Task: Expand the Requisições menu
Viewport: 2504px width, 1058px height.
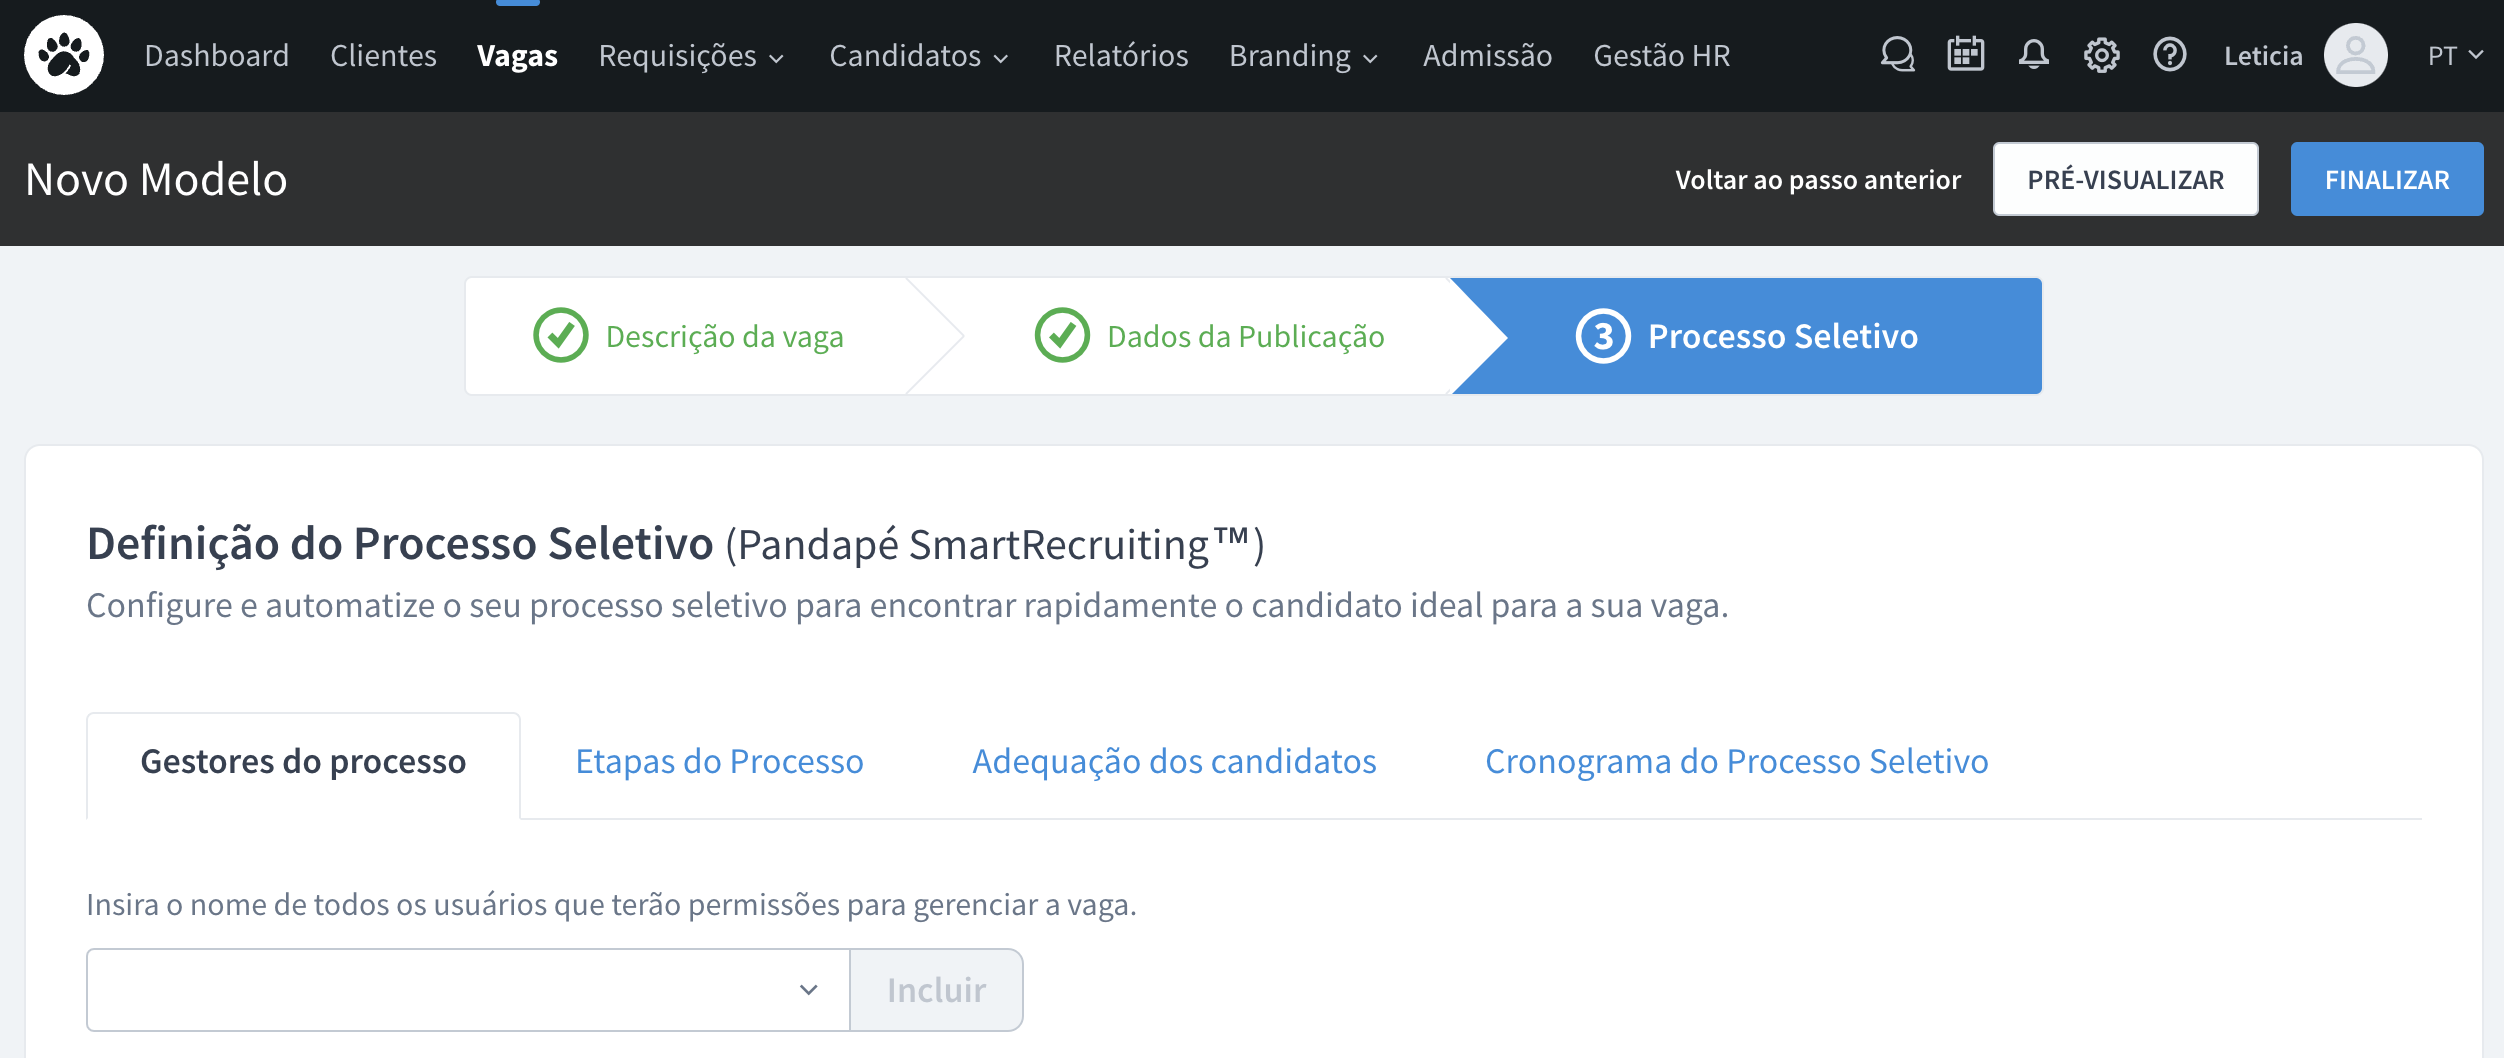Action: 691,56
